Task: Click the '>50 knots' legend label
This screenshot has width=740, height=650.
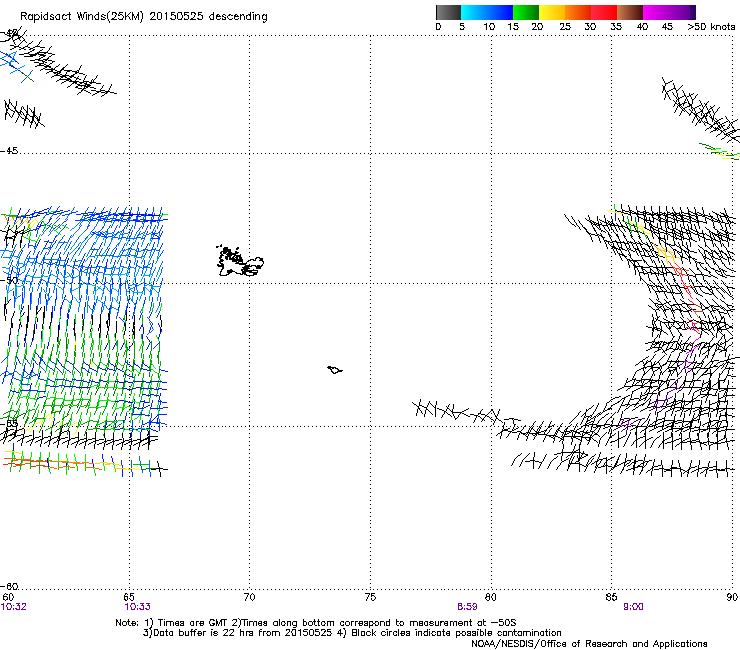Action: pyautogui.click(x=711, y=27)
